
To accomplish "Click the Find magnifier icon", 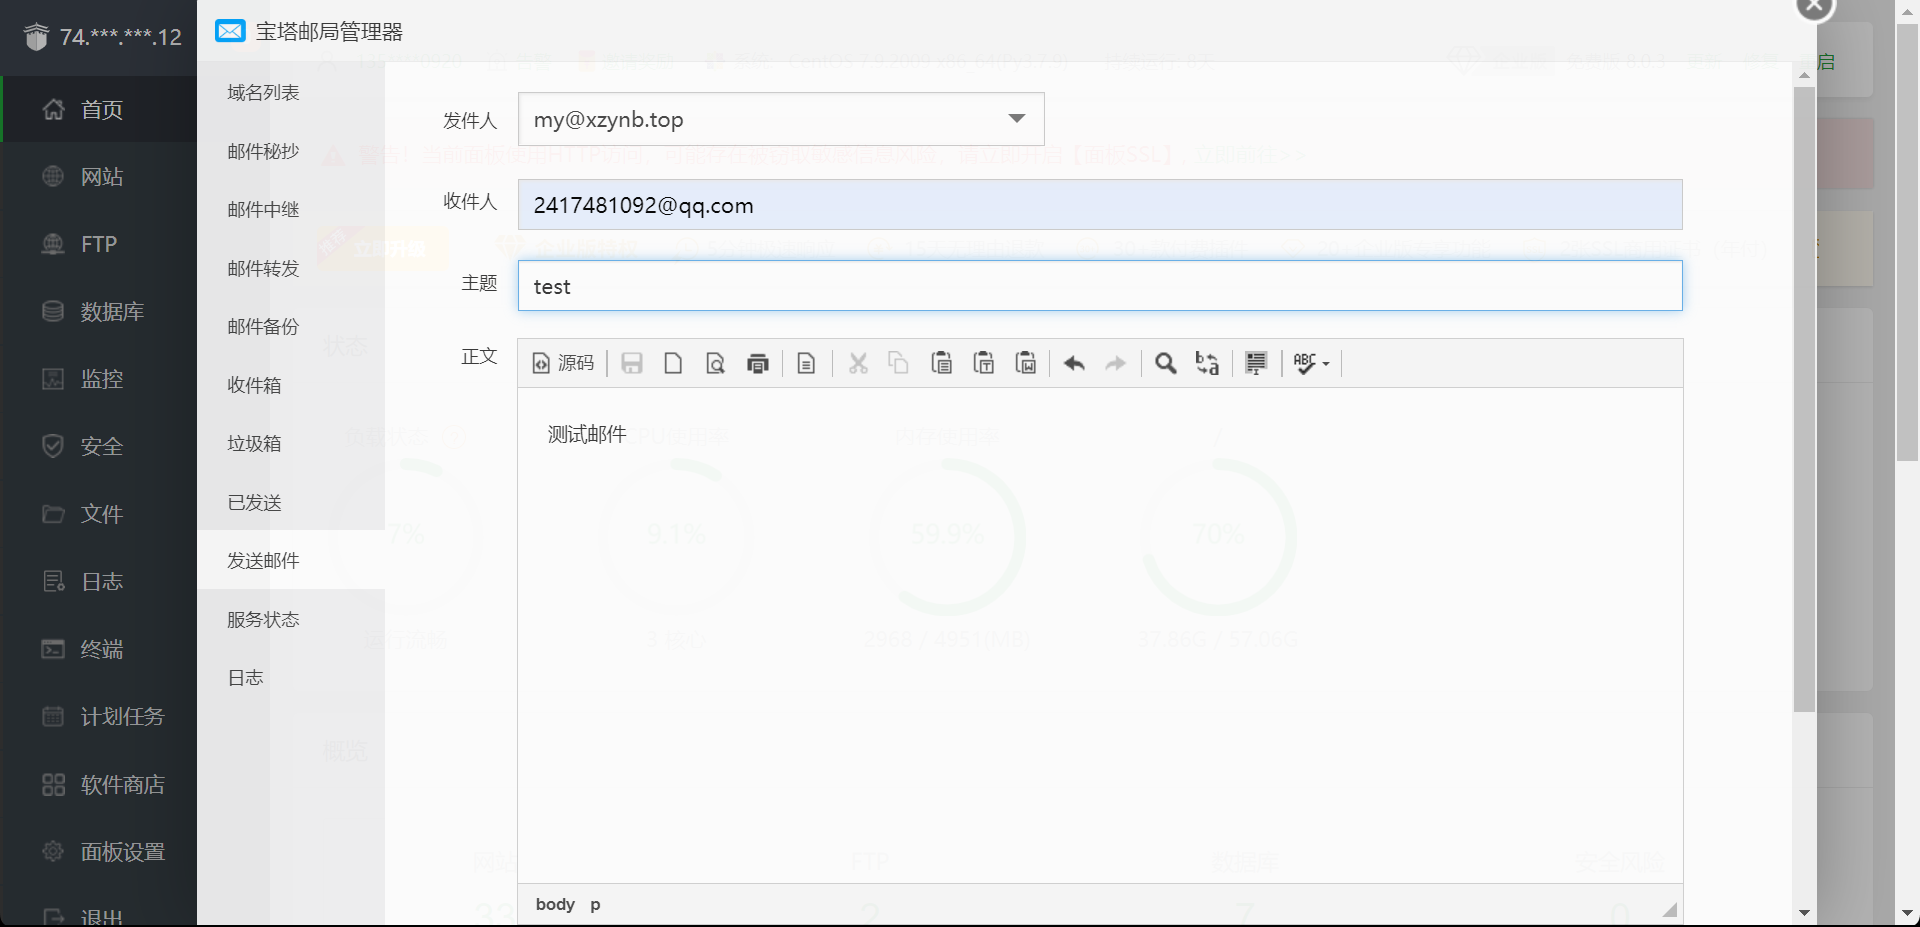I will coord(1165,363).
